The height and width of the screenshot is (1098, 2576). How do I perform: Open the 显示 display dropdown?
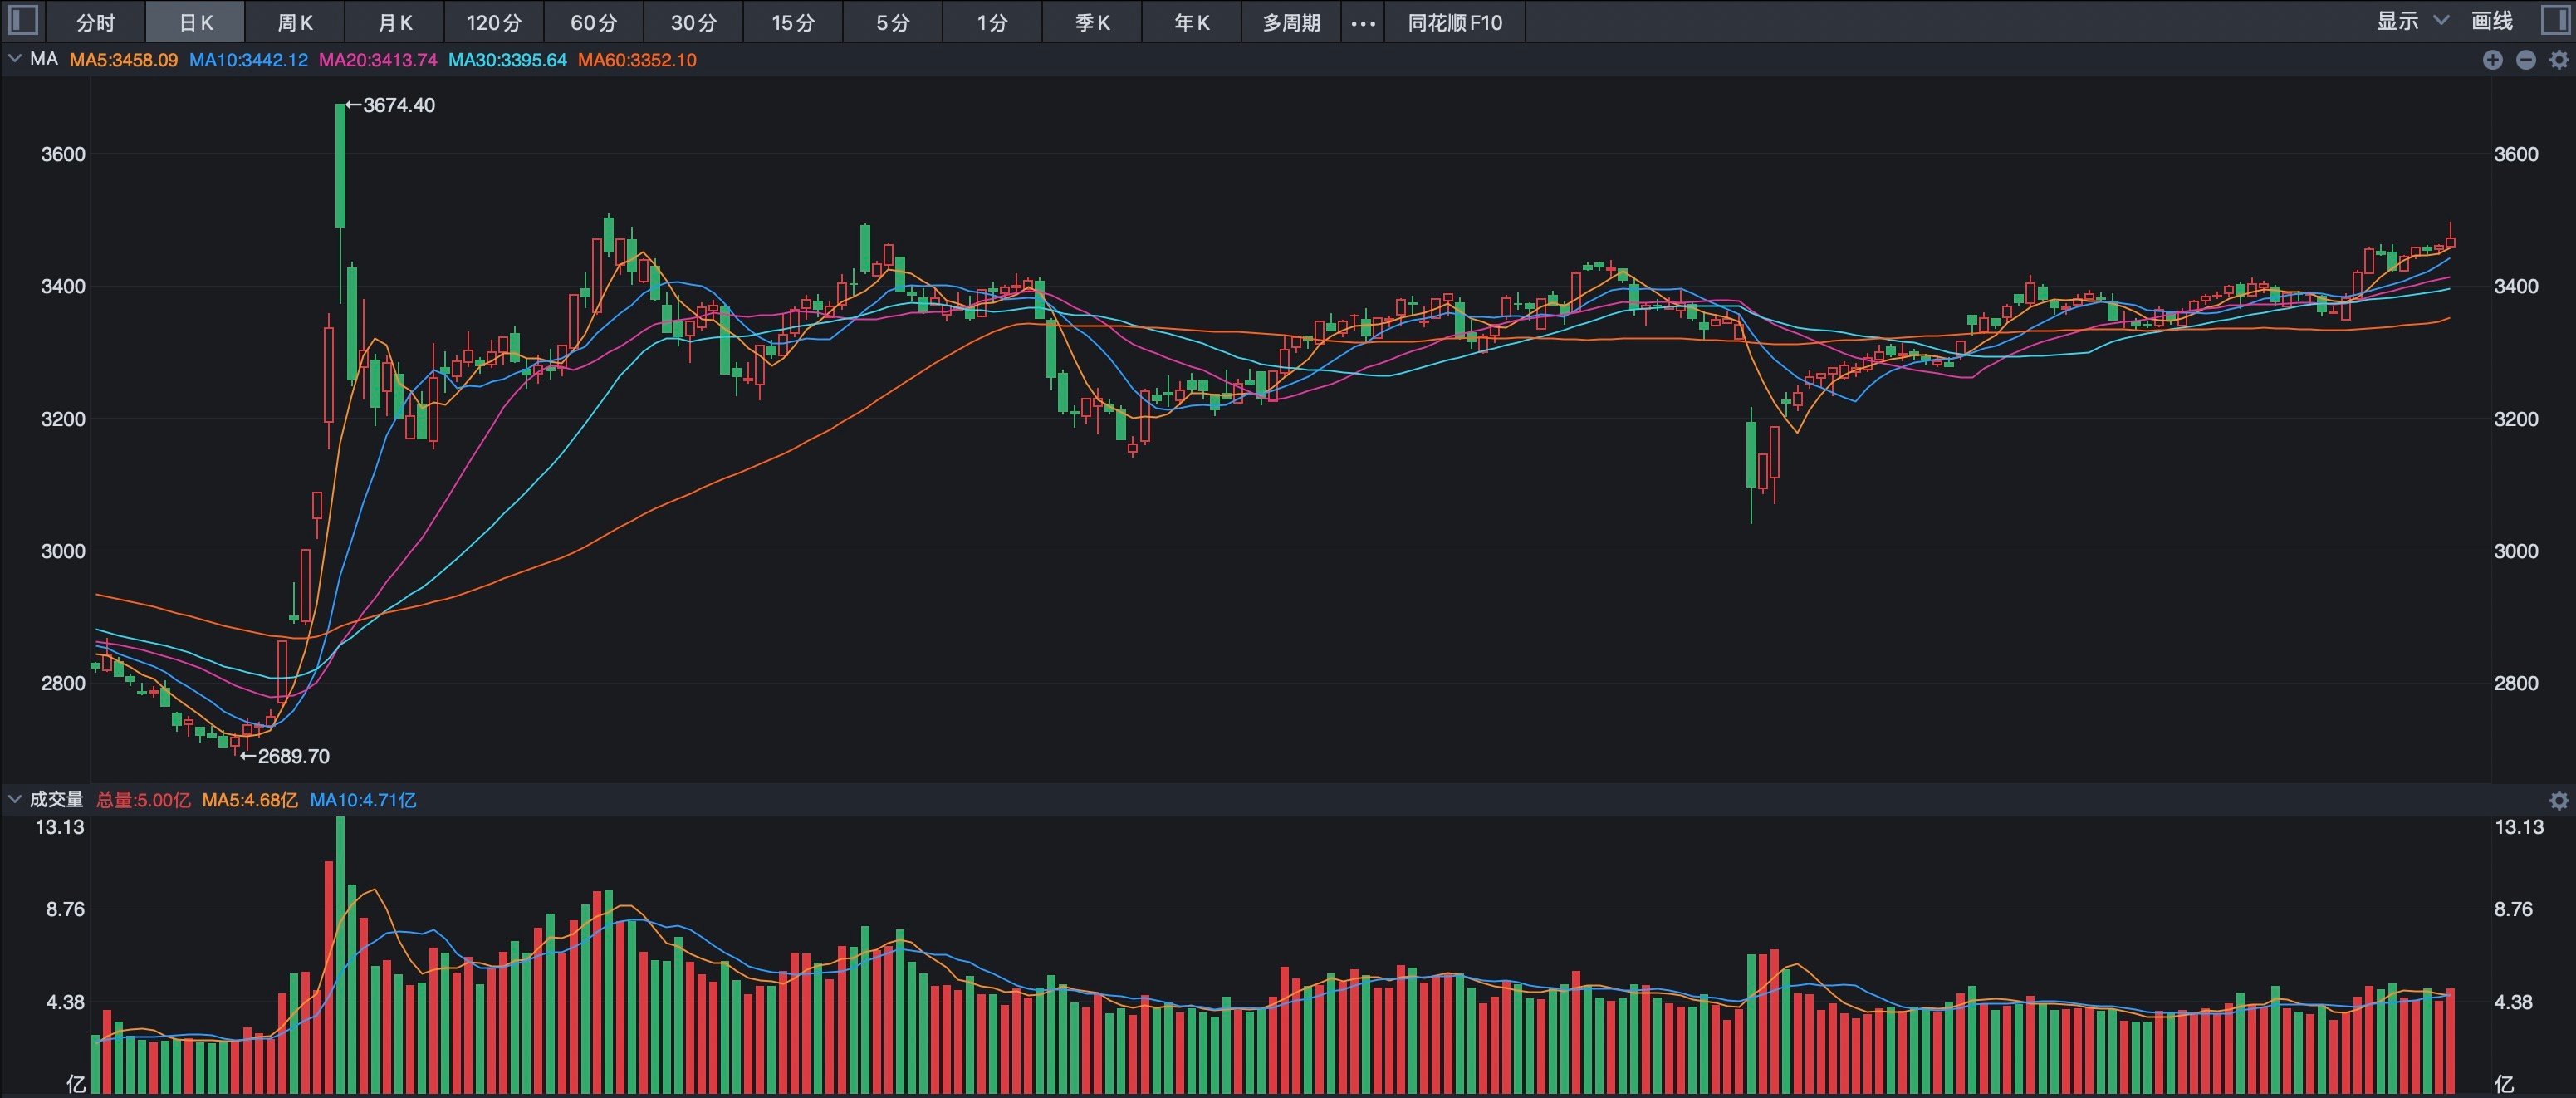(x=2412, y=21)
